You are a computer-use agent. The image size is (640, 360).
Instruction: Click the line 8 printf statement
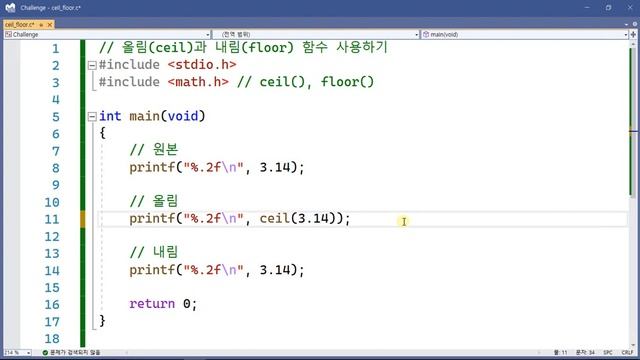pyautogui.click(x=217, y=167)
